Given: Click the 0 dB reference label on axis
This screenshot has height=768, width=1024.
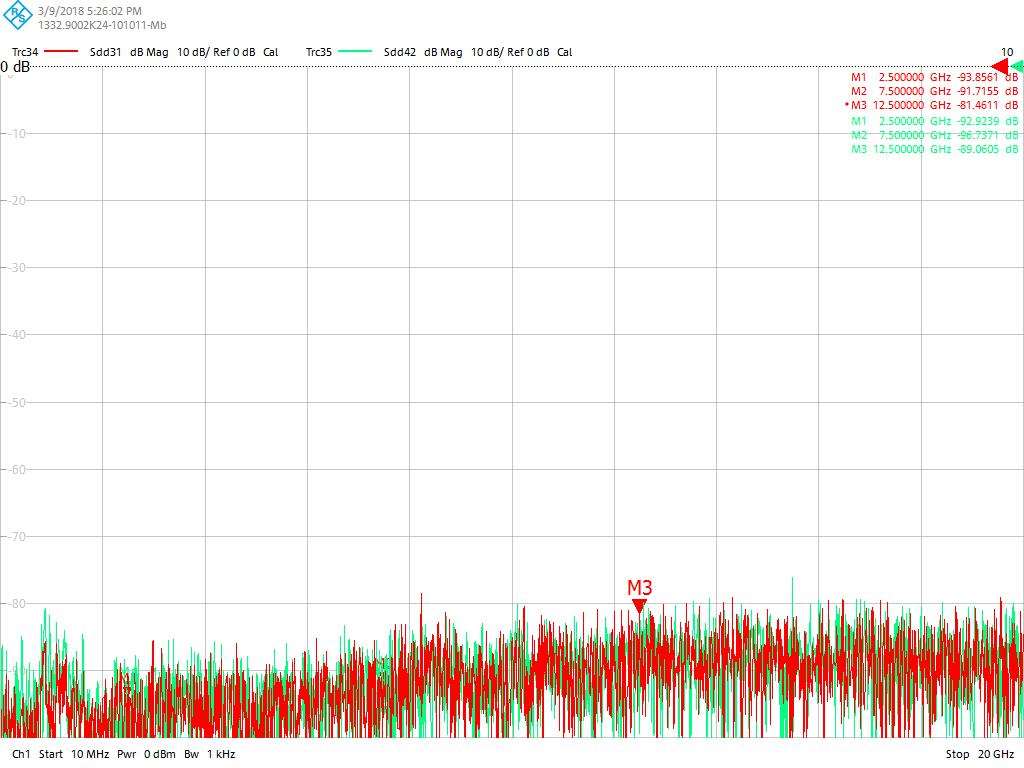Looking at the screenshot, I should coord(16,67).
